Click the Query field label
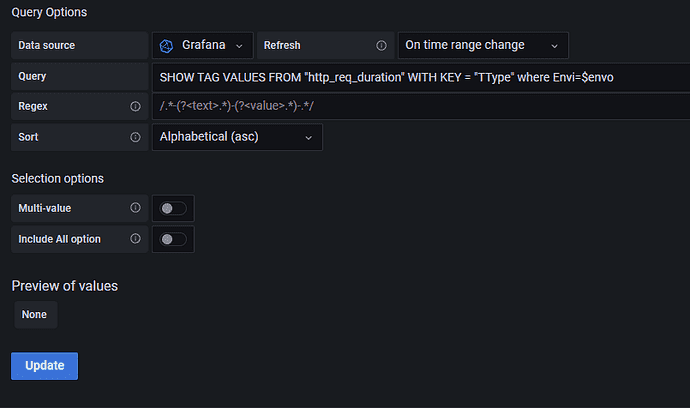This screenshot has height=408, width=690. (x=32, y=76)
